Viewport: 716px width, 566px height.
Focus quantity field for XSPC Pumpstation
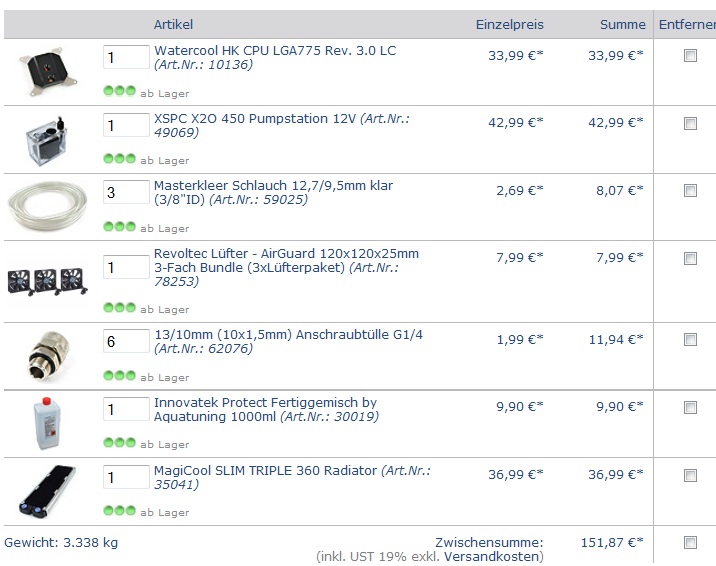tap(126, 125)
